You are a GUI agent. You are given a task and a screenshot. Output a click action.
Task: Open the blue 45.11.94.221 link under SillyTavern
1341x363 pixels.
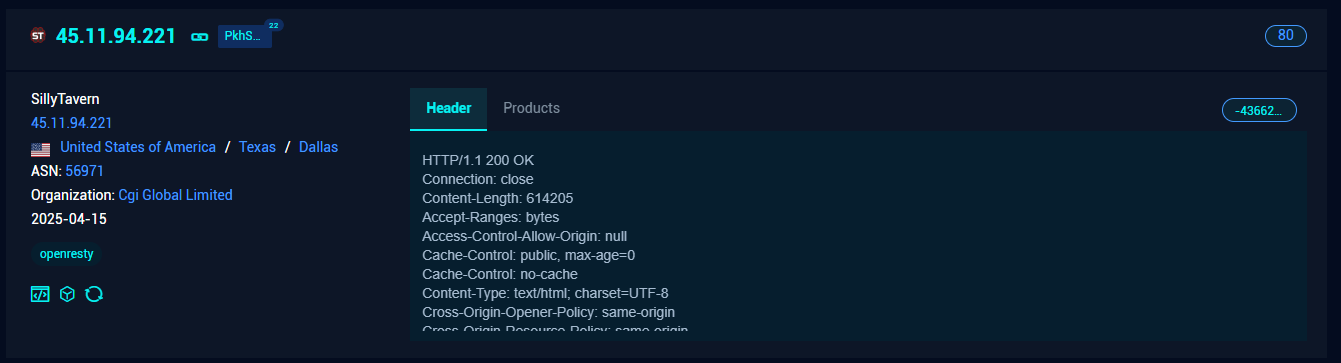pos(72,123)
